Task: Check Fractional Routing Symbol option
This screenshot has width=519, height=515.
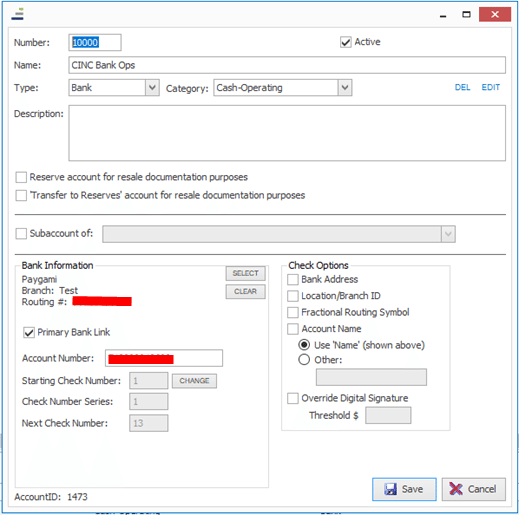Action: 293,312
